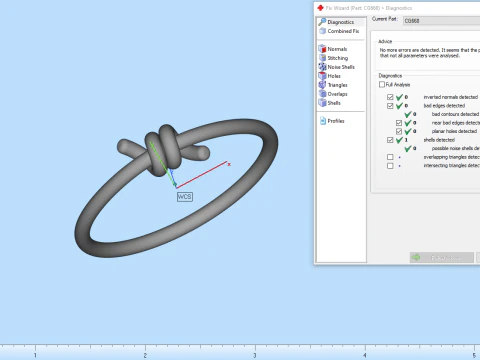Click the green check beside inverted normals detected

click(399, 97)
